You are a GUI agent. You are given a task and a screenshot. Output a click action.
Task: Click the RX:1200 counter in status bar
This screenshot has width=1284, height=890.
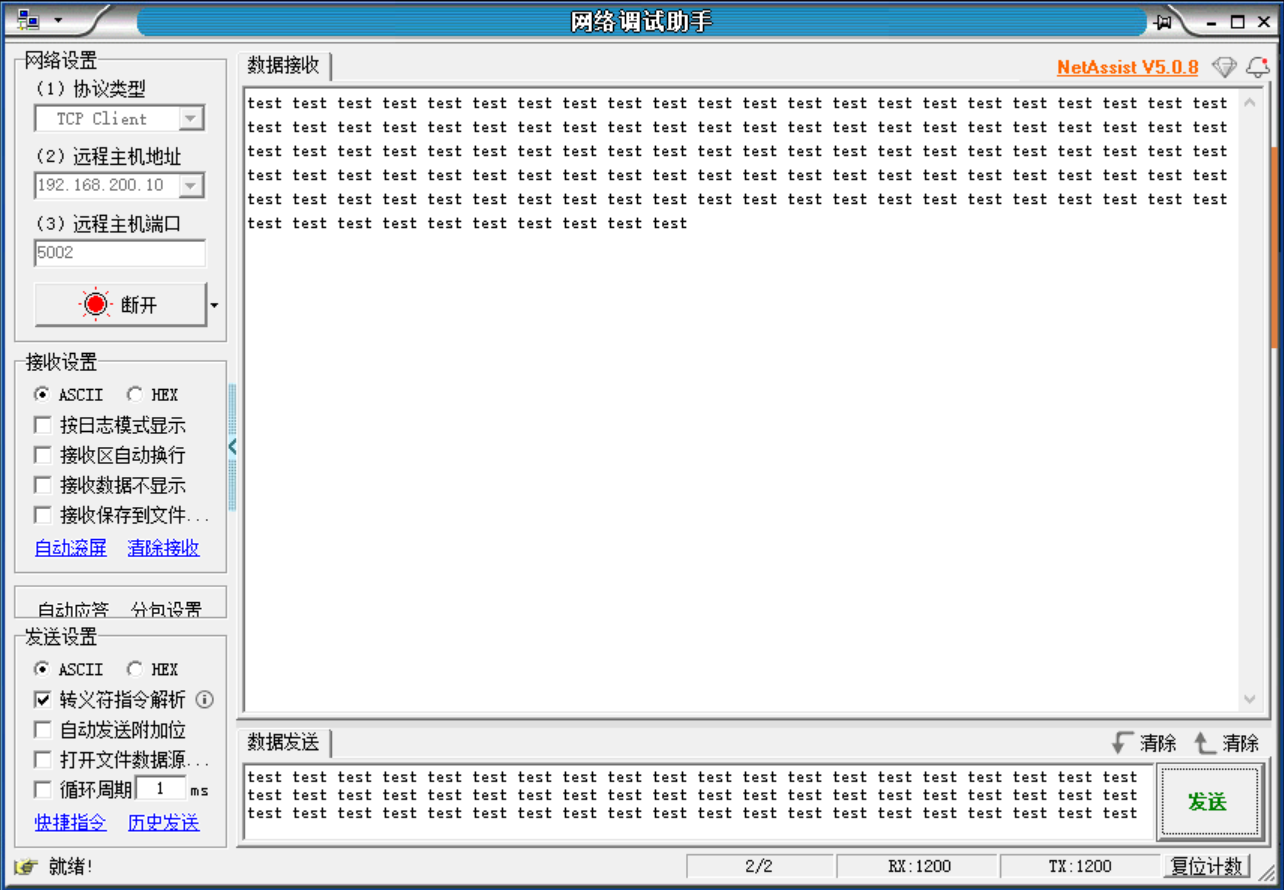pos(919,866)
